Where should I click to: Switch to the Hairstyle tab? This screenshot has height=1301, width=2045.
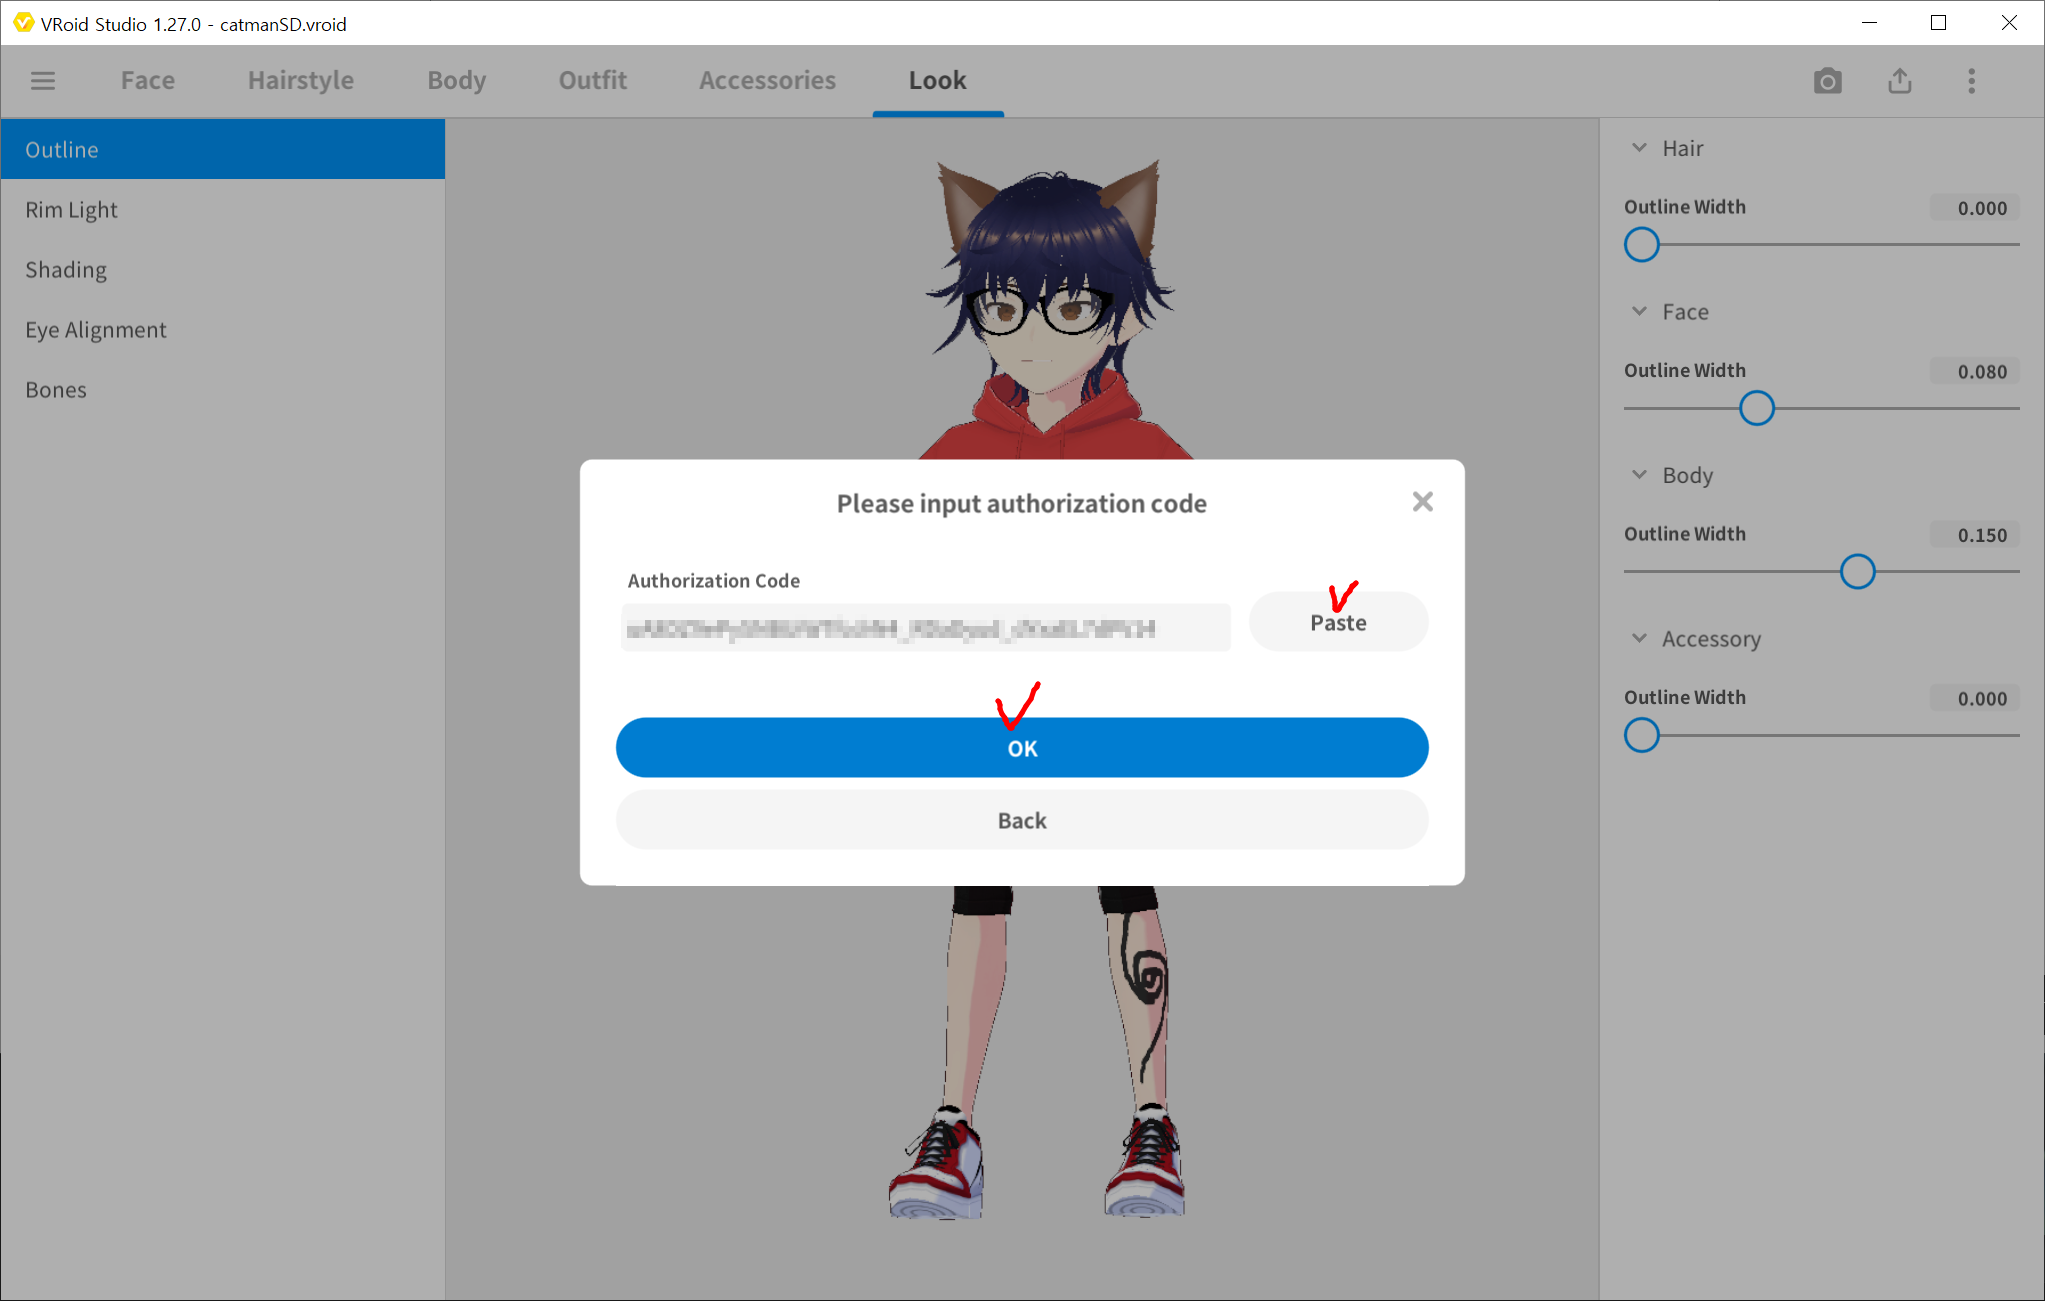[x=300, y=80]
